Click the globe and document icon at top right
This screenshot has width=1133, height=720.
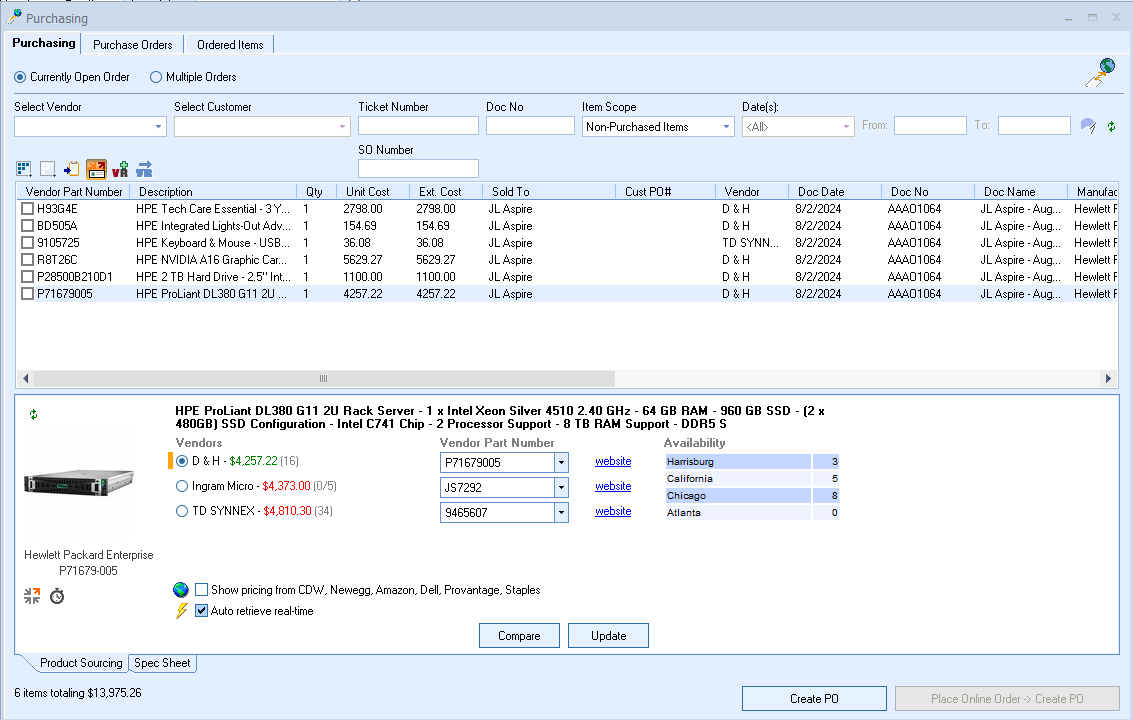[x=1101, y=73]
